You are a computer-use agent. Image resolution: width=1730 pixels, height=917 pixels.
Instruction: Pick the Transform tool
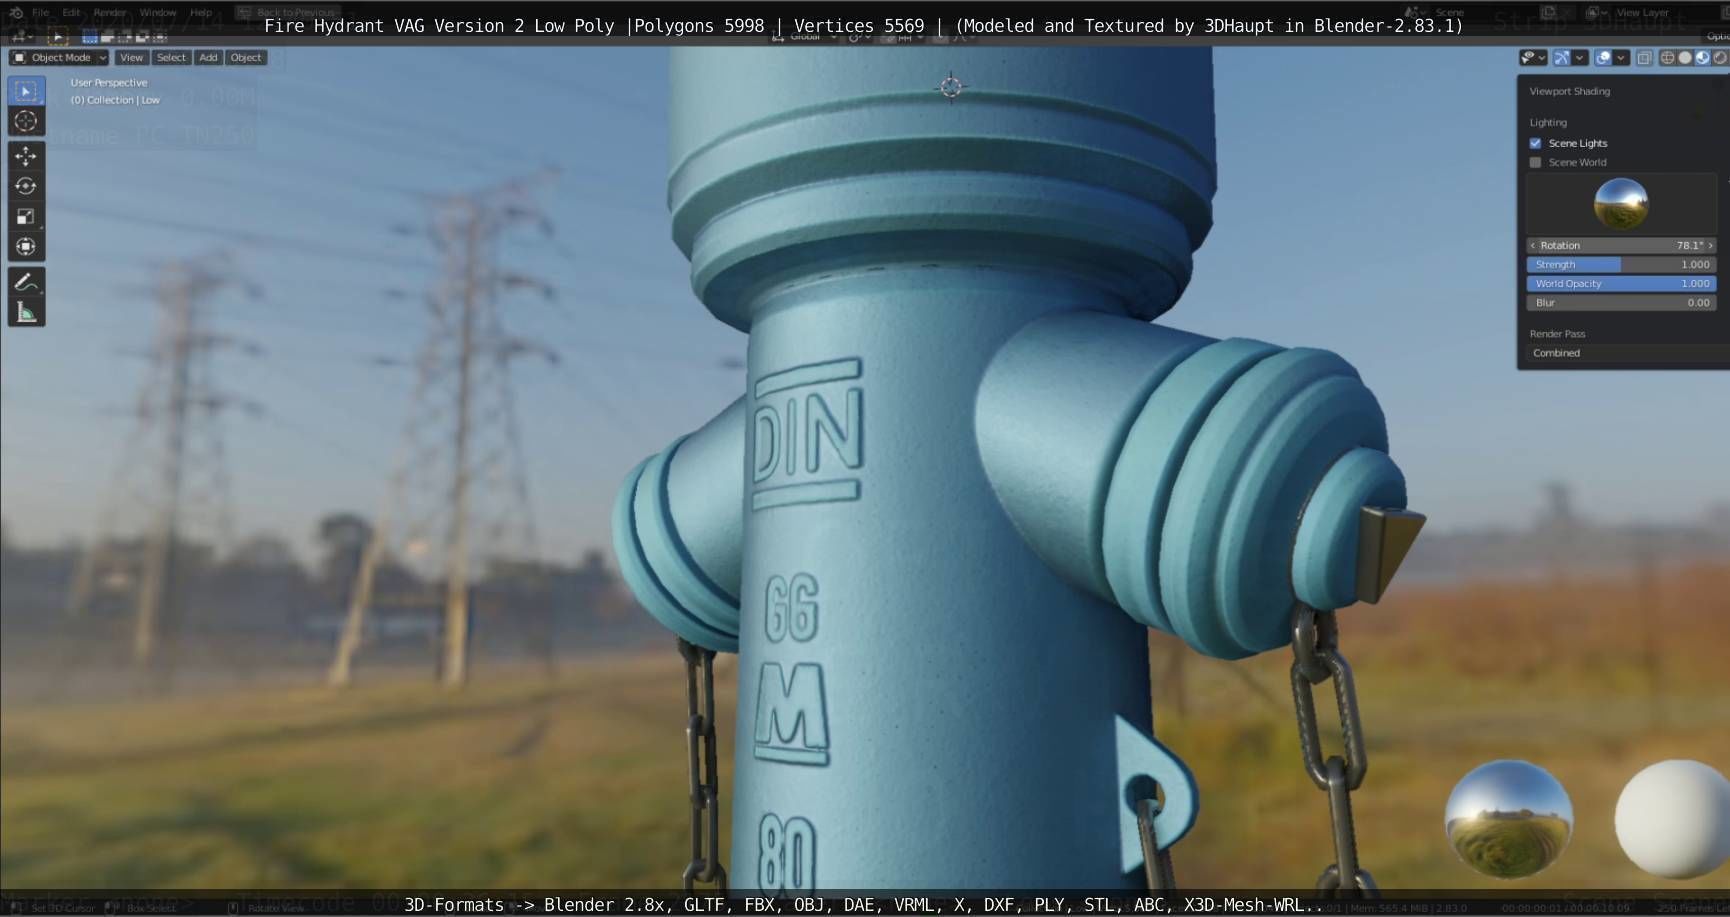26,246
